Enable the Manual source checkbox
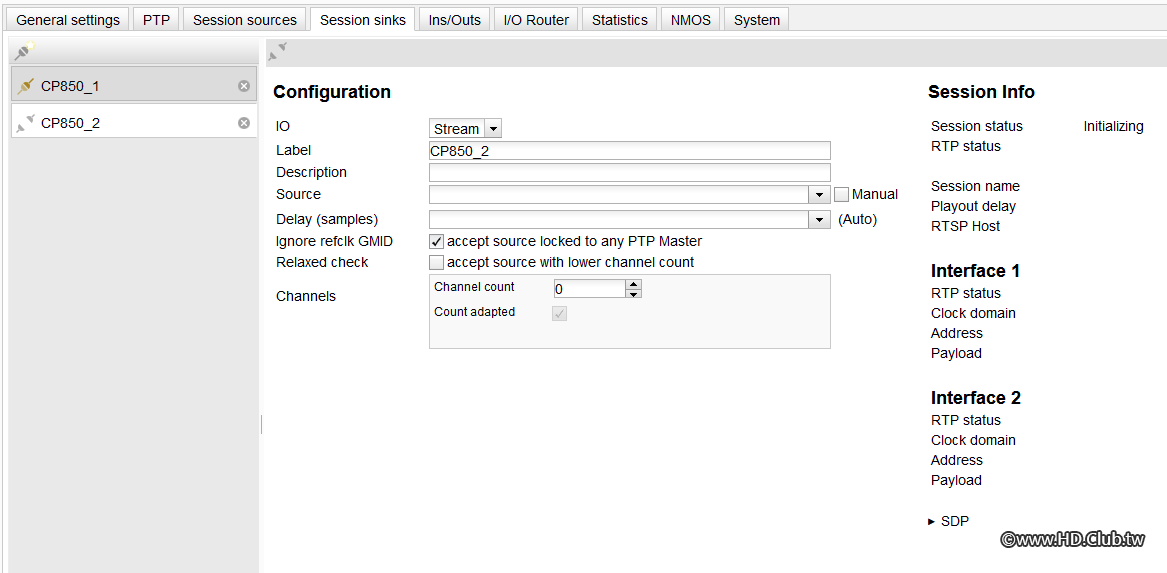This screenshot has width=1167, height=573. [x=842, y=195]
